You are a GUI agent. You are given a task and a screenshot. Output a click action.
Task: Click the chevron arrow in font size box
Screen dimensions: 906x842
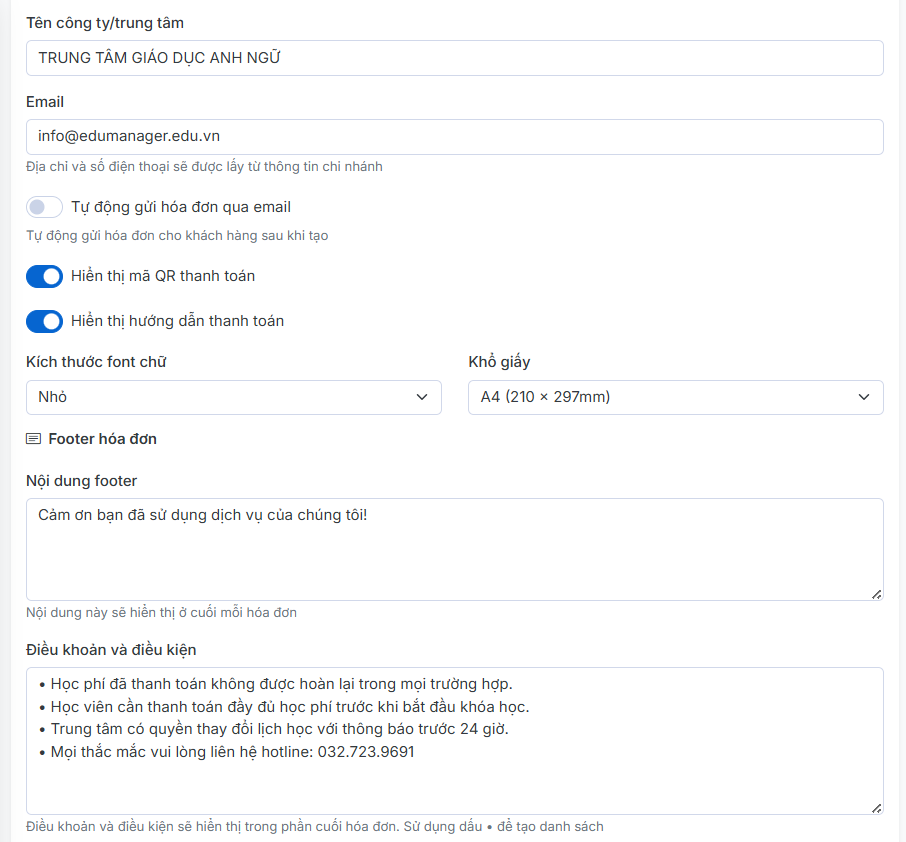coord(421,397)
